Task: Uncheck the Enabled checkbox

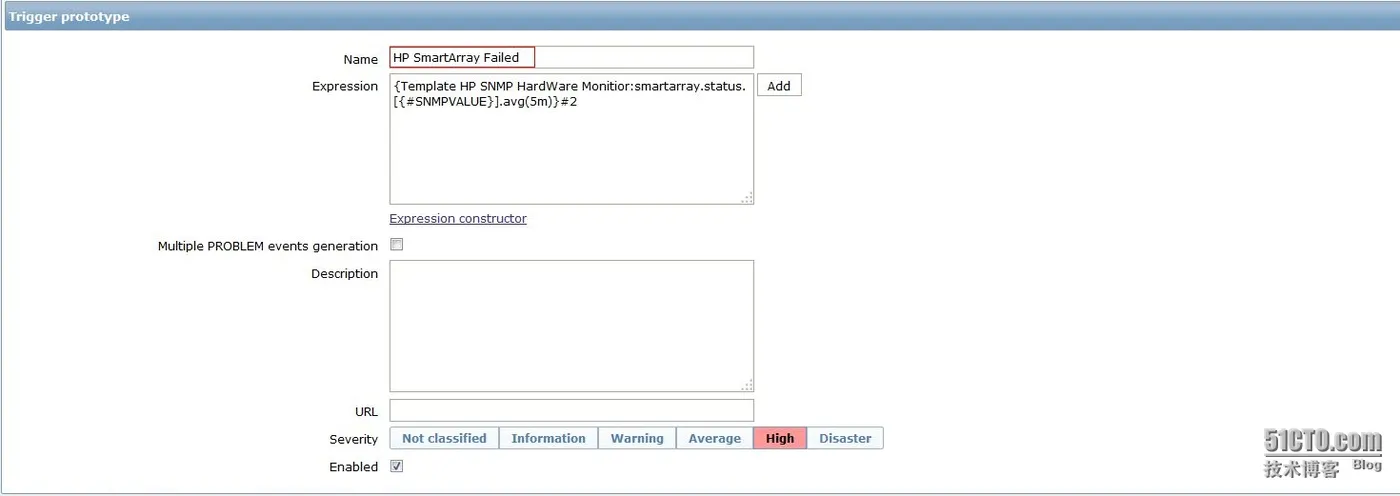Action: 396,466
